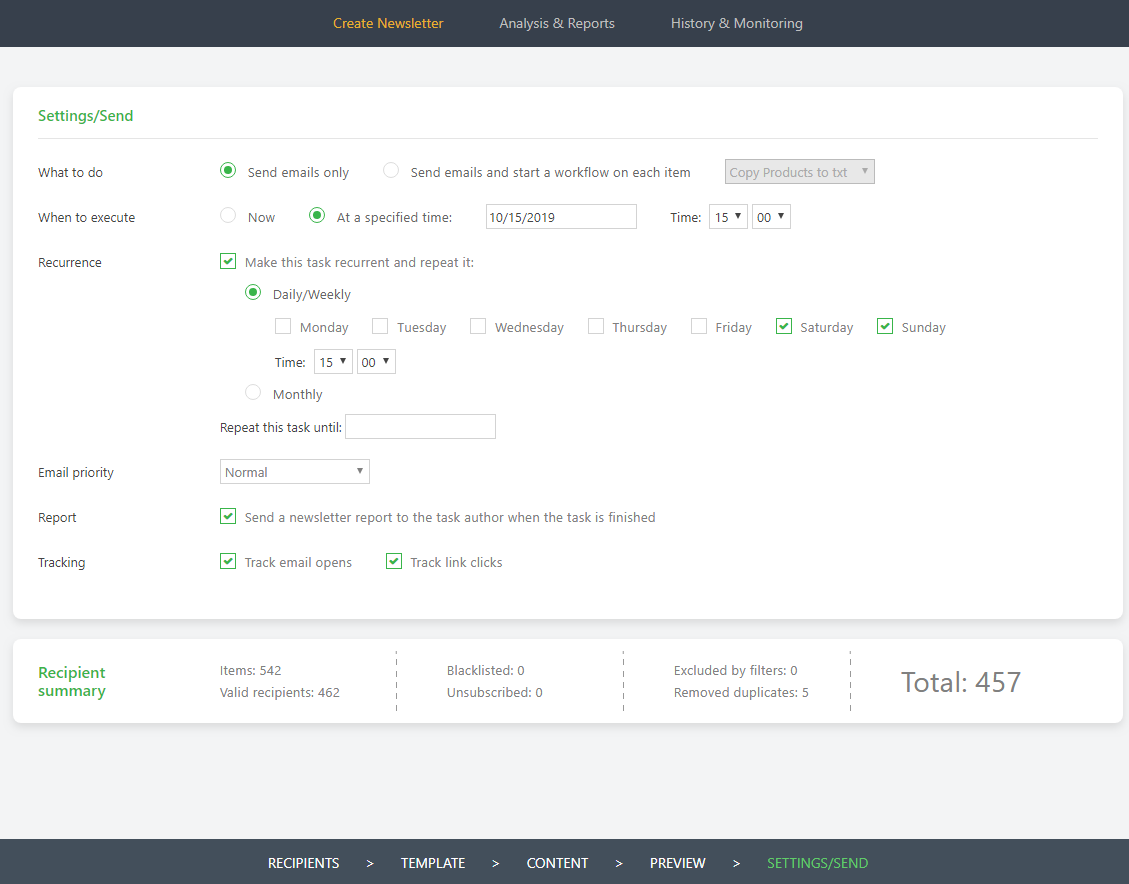Click the 10/15/2019 date field

(x=561, y=217)
